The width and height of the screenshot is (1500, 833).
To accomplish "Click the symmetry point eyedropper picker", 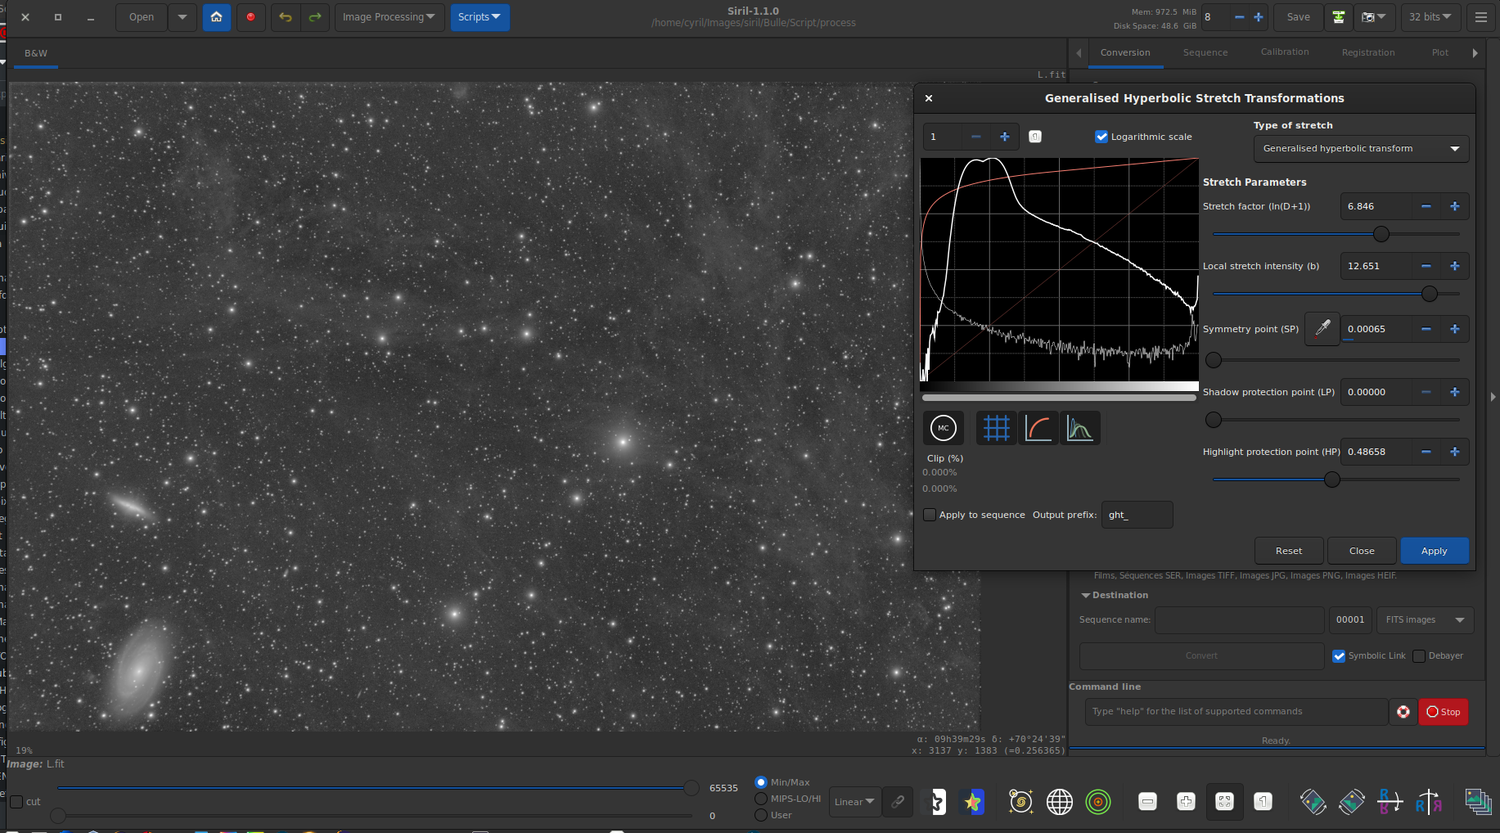I will point(1322,329).
